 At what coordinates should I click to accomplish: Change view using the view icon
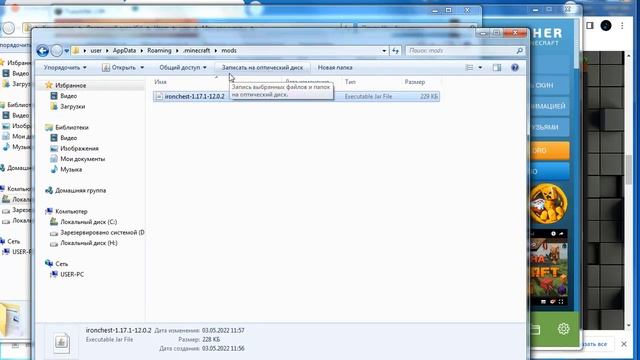tap(469, 67)
